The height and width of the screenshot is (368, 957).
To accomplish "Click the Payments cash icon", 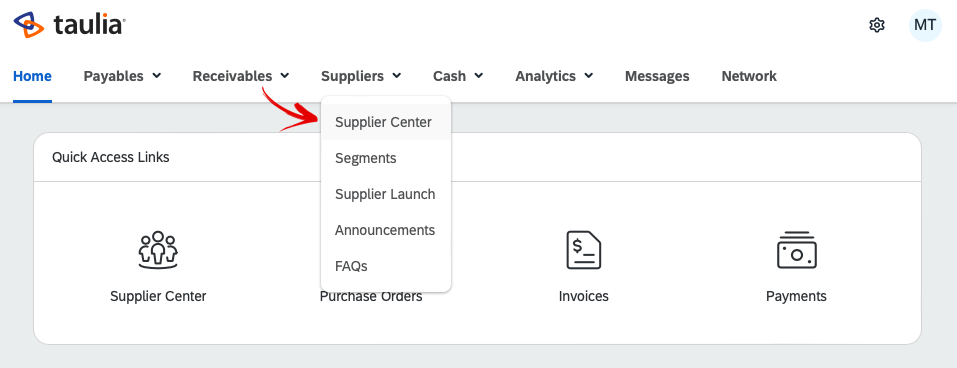I will click(796, 250).
